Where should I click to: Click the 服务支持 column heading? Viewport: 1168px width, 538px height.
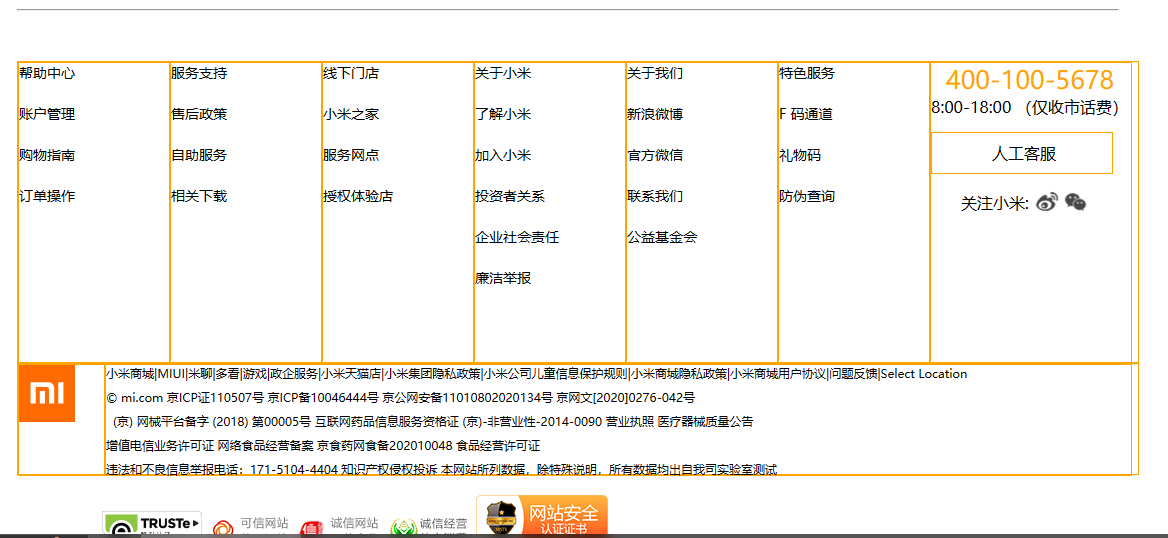tap(199, 74)
